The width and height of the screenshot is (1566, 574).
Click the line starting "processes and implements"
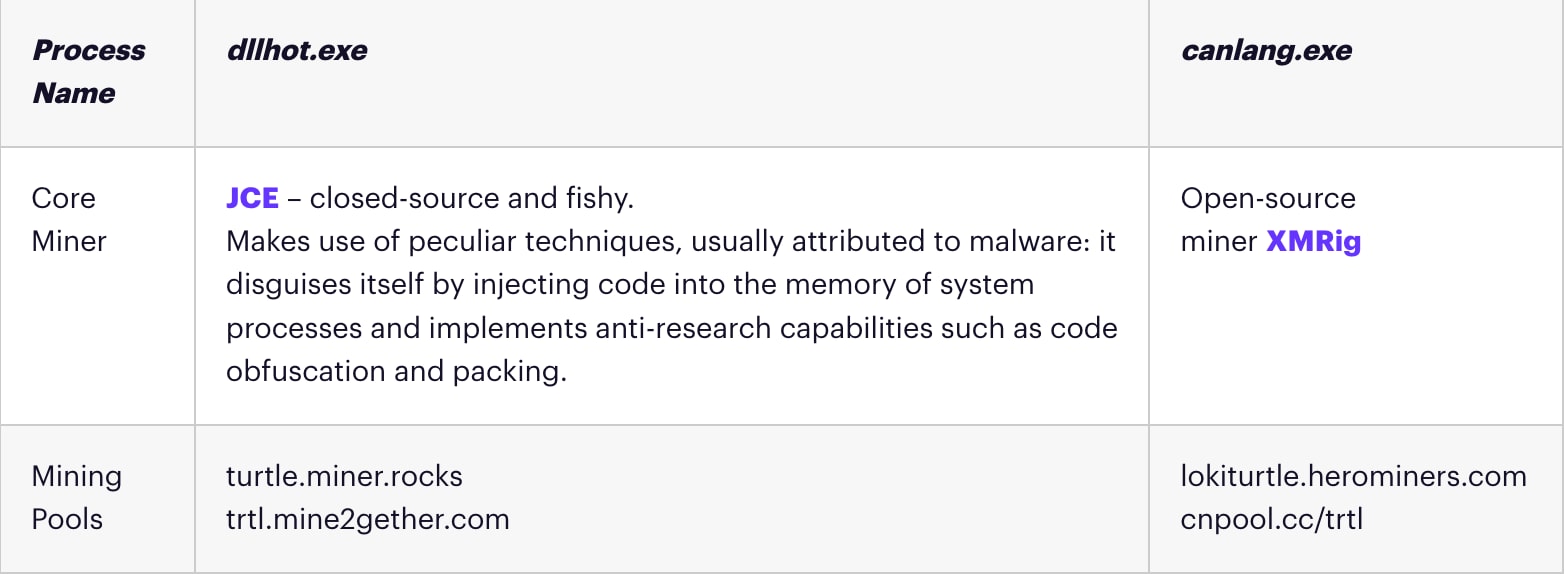671,328
